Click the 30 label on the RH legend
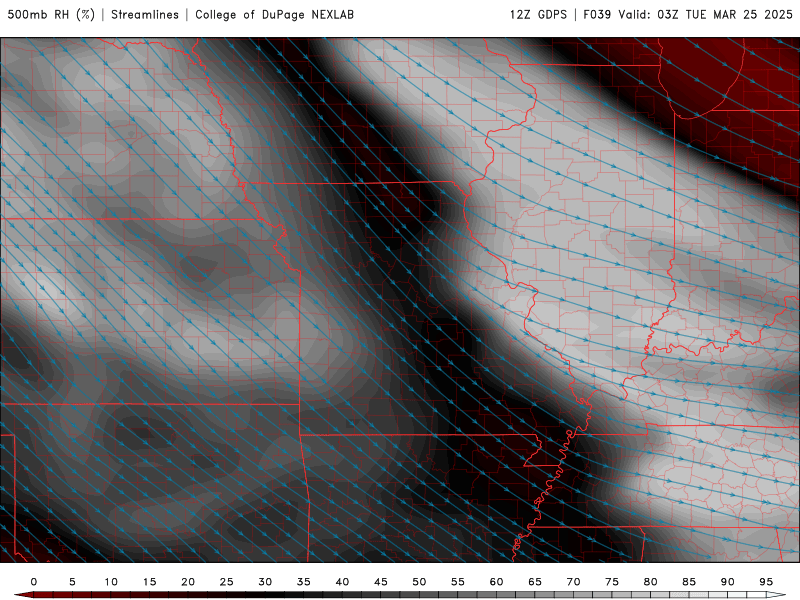 click(x=265, y=582)
